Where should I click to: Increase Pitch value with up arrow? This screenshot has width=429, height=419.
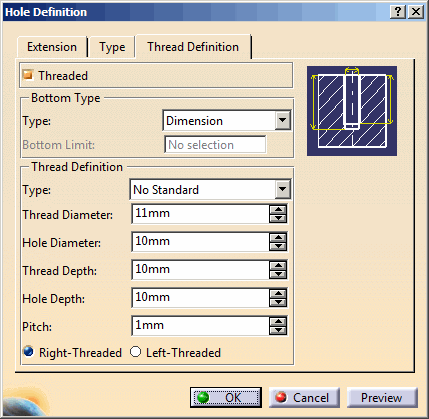pos(278,322)
